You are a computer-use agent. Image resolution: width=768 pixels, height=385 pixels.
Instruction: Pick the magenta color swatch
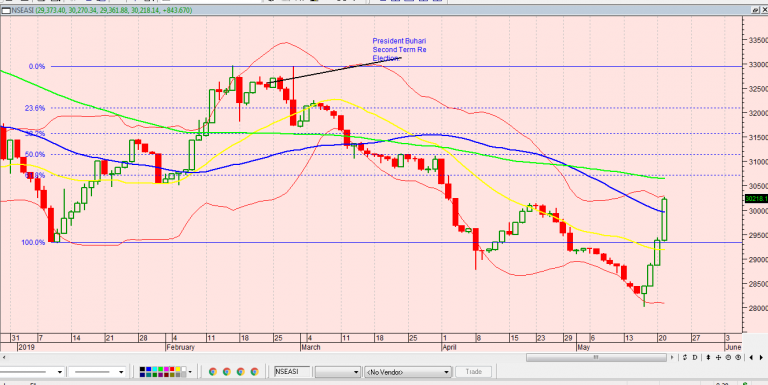pyautogui.click(x=167, y=369)
